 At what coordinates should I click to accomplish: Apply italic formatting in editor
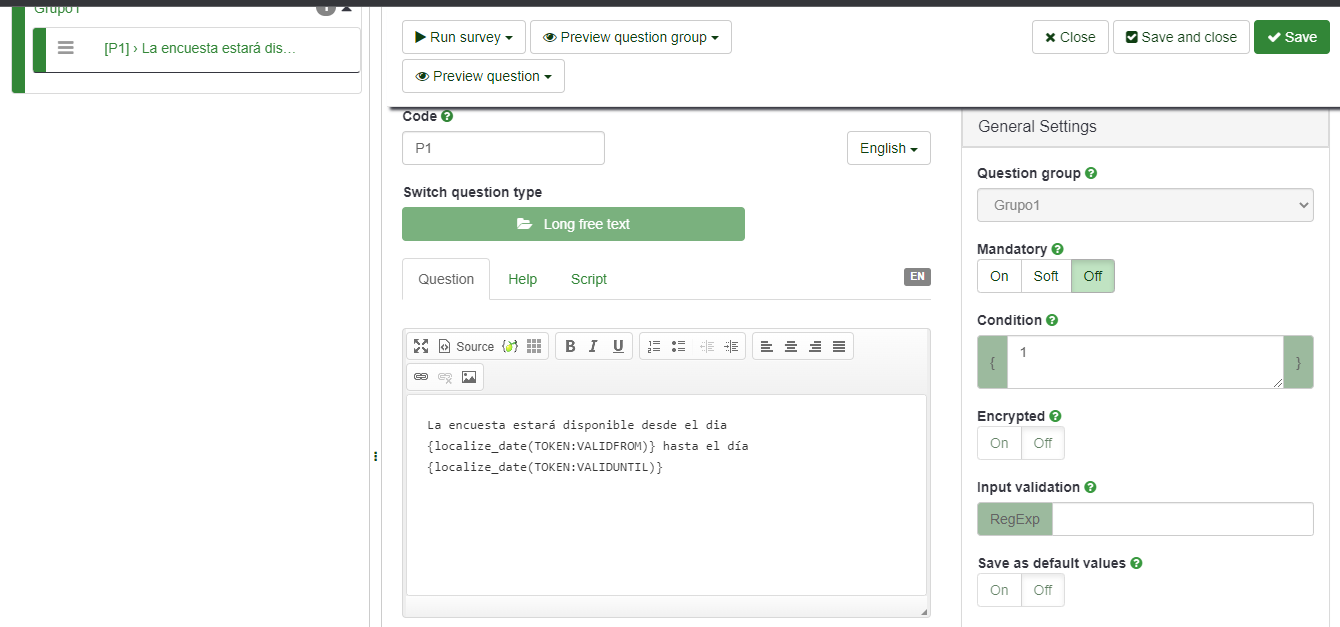click(594, 346)
